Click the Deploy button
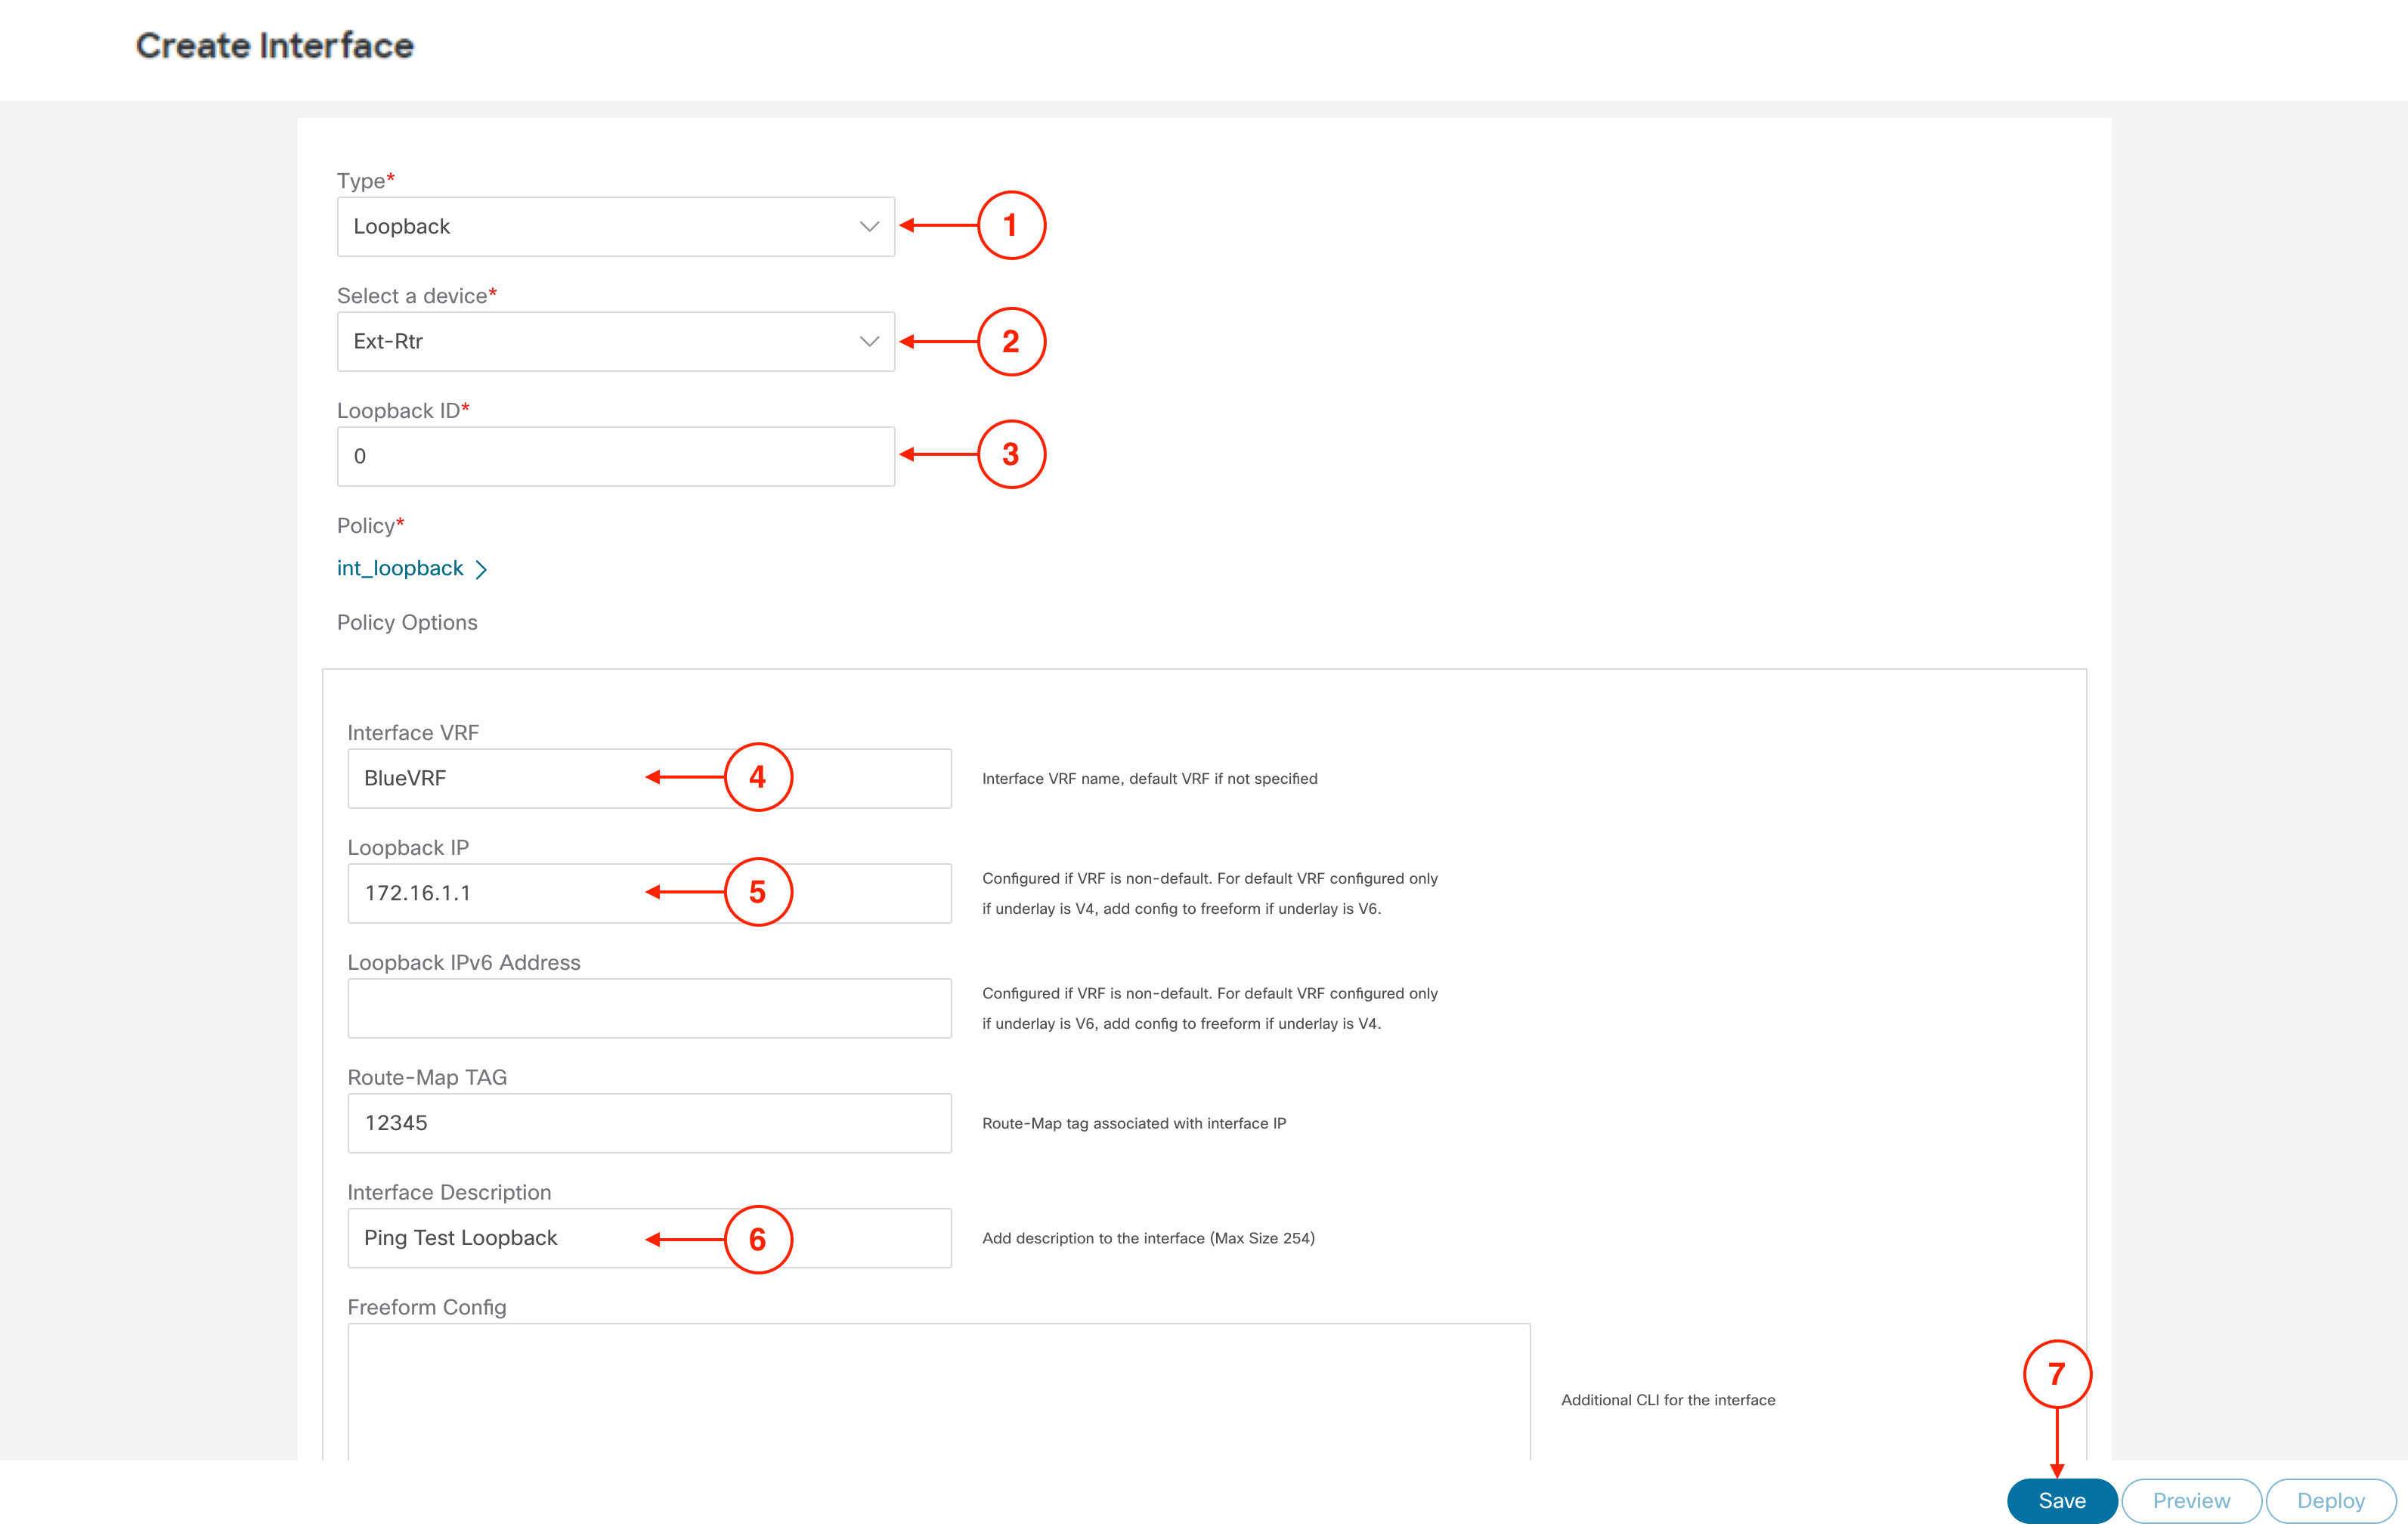This screenshot has width=2408, height=1536. (x=2330, y=1501)
